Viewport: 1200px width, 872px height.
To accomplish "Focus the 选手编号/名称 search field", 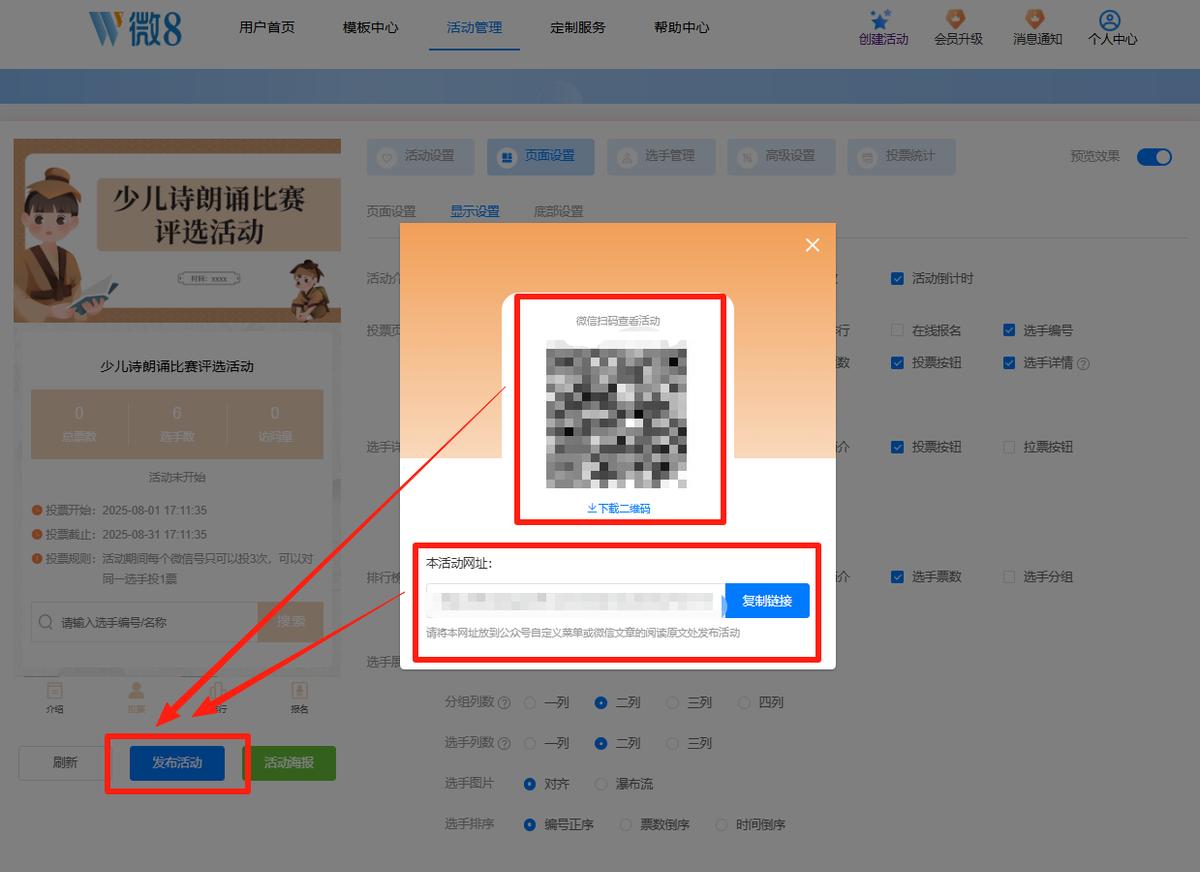I will click(x=145, y=622).
